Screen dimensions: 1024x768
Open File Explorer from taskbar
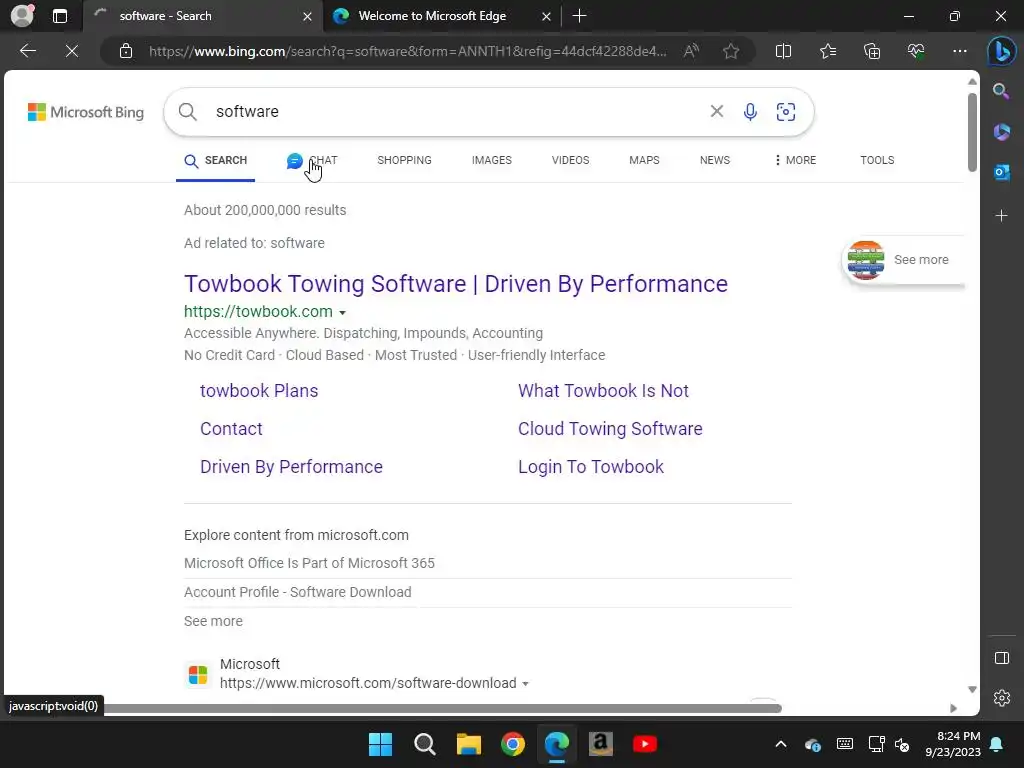coord(468,744)
